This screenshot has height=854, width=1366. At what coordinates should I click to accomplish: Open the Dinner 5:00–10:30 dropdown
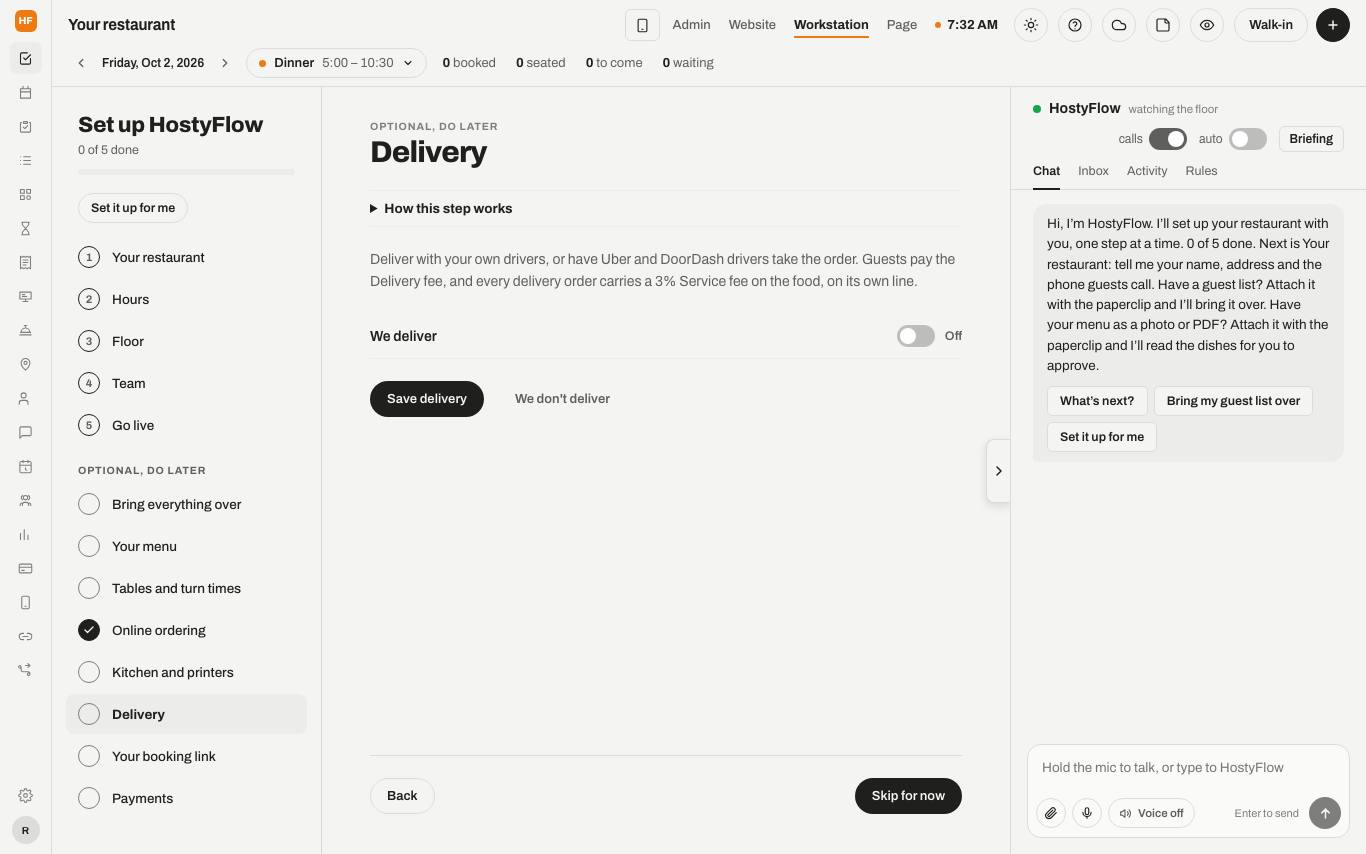pos(336,63)
